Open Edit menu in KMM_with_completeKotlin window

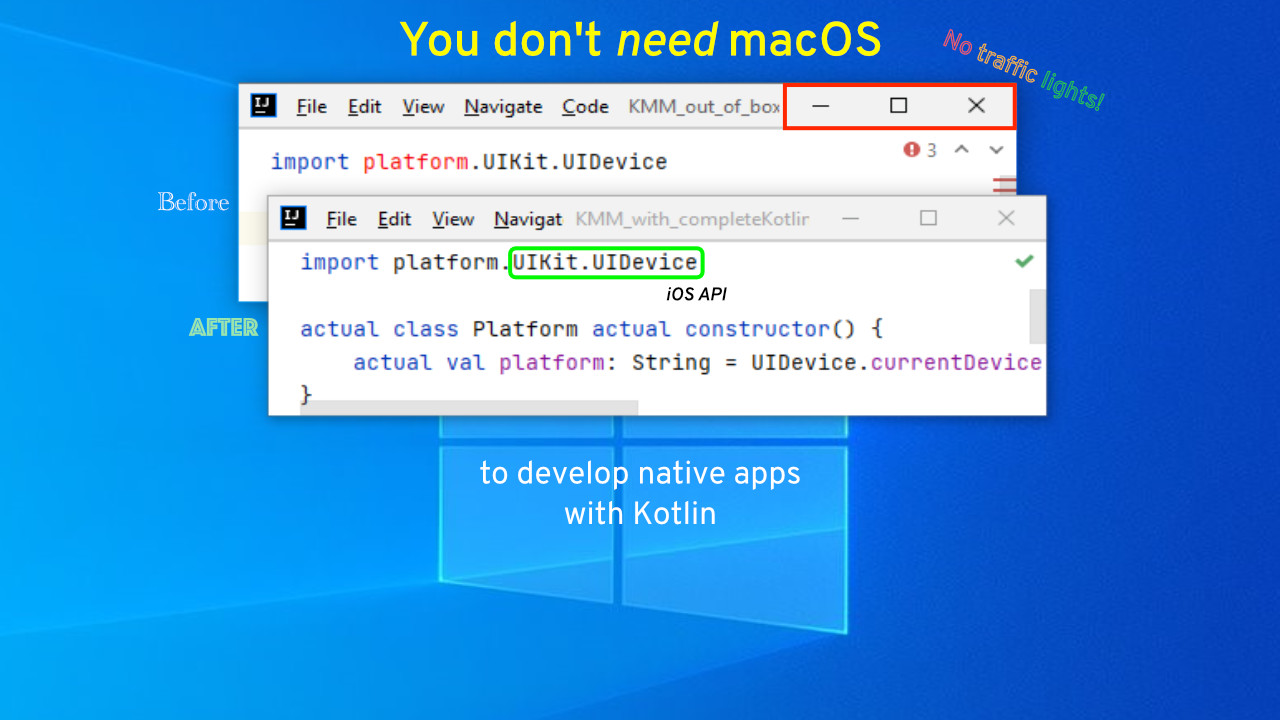395,219
